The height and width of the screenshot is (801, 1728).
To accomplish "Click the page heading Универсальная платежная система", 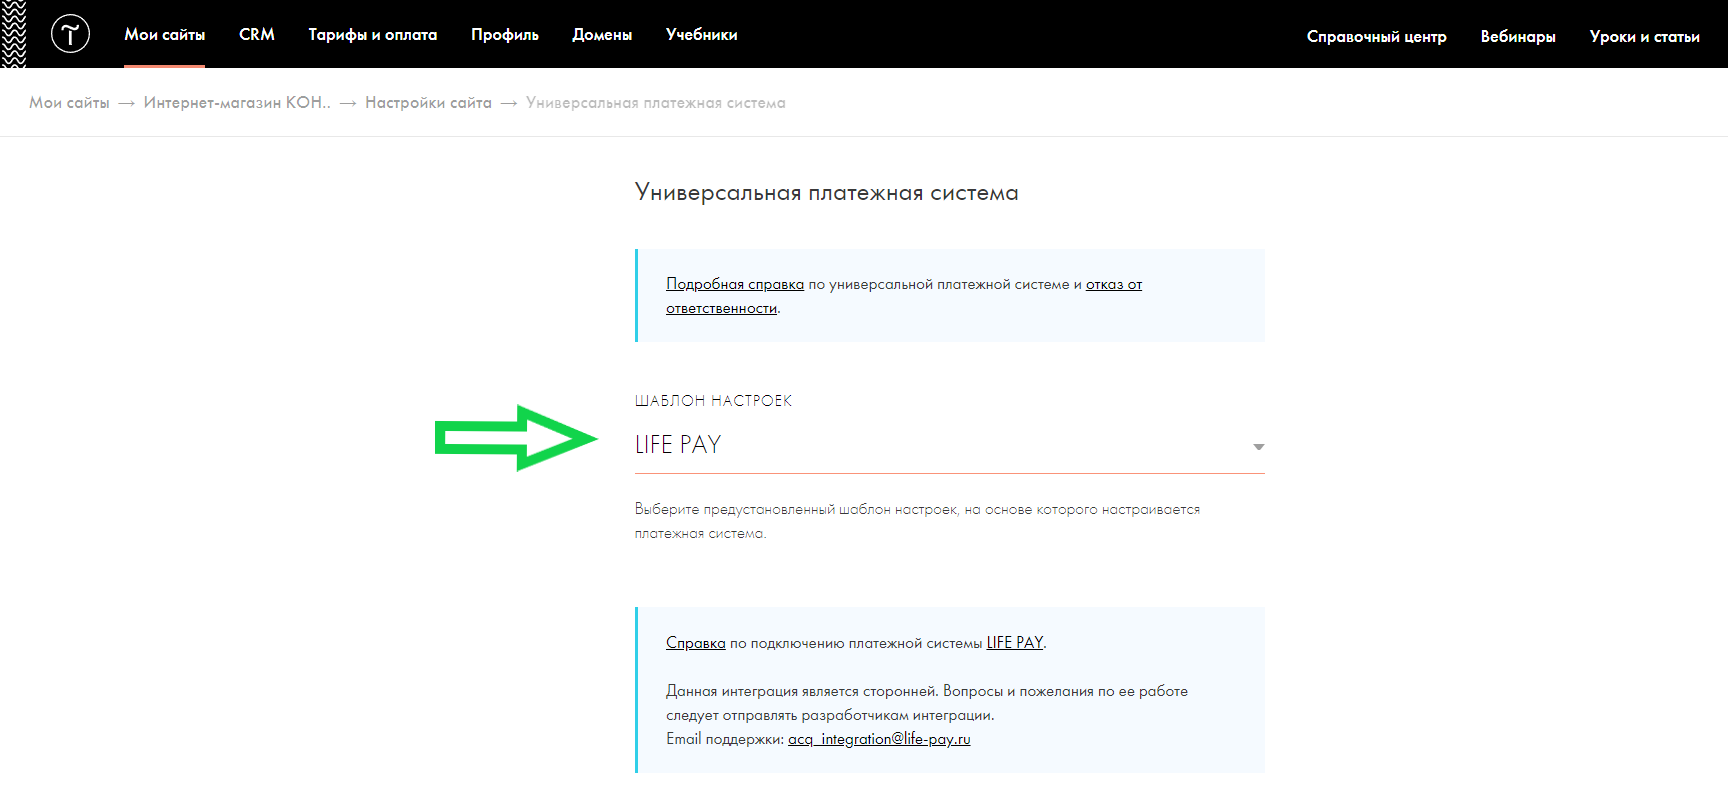I will click(826, 192).
